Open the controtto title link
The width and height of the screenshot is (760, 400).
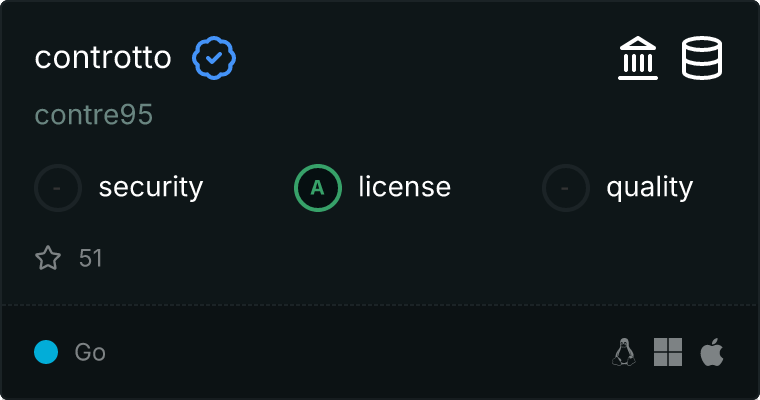[x=103, y=58]
